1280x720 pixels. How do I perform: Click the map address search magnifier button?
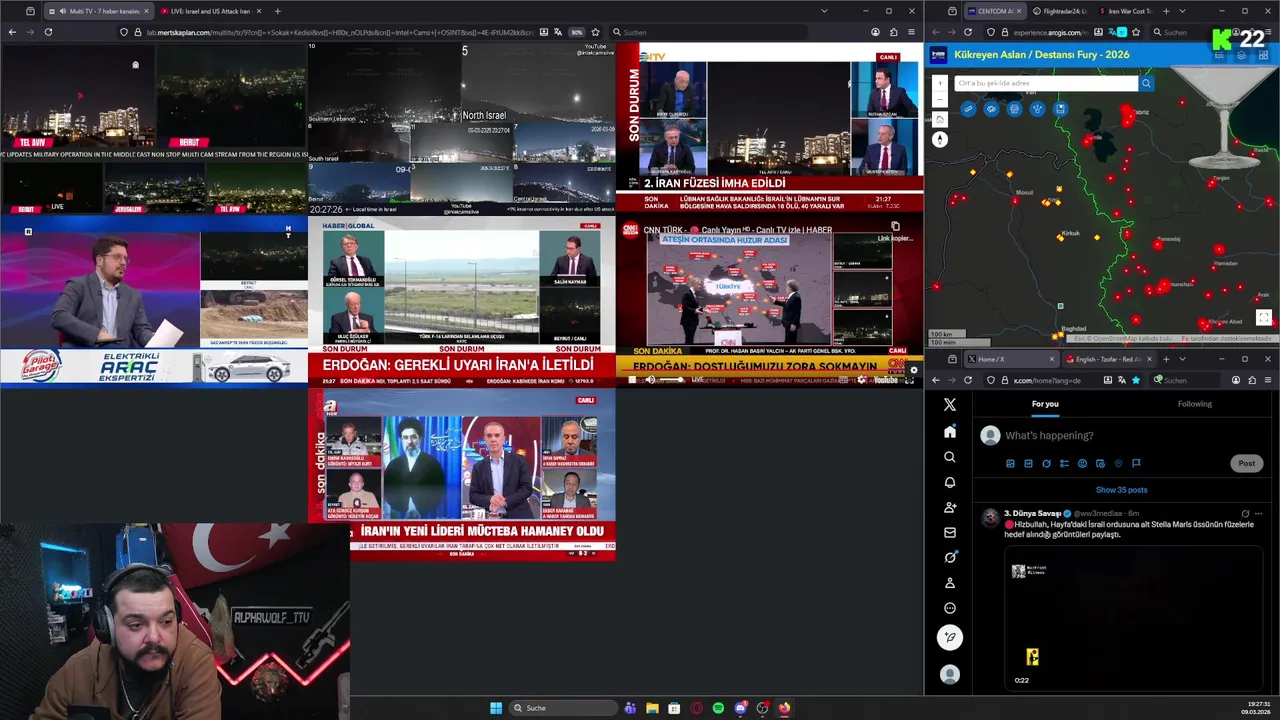tap(1146, 83)
